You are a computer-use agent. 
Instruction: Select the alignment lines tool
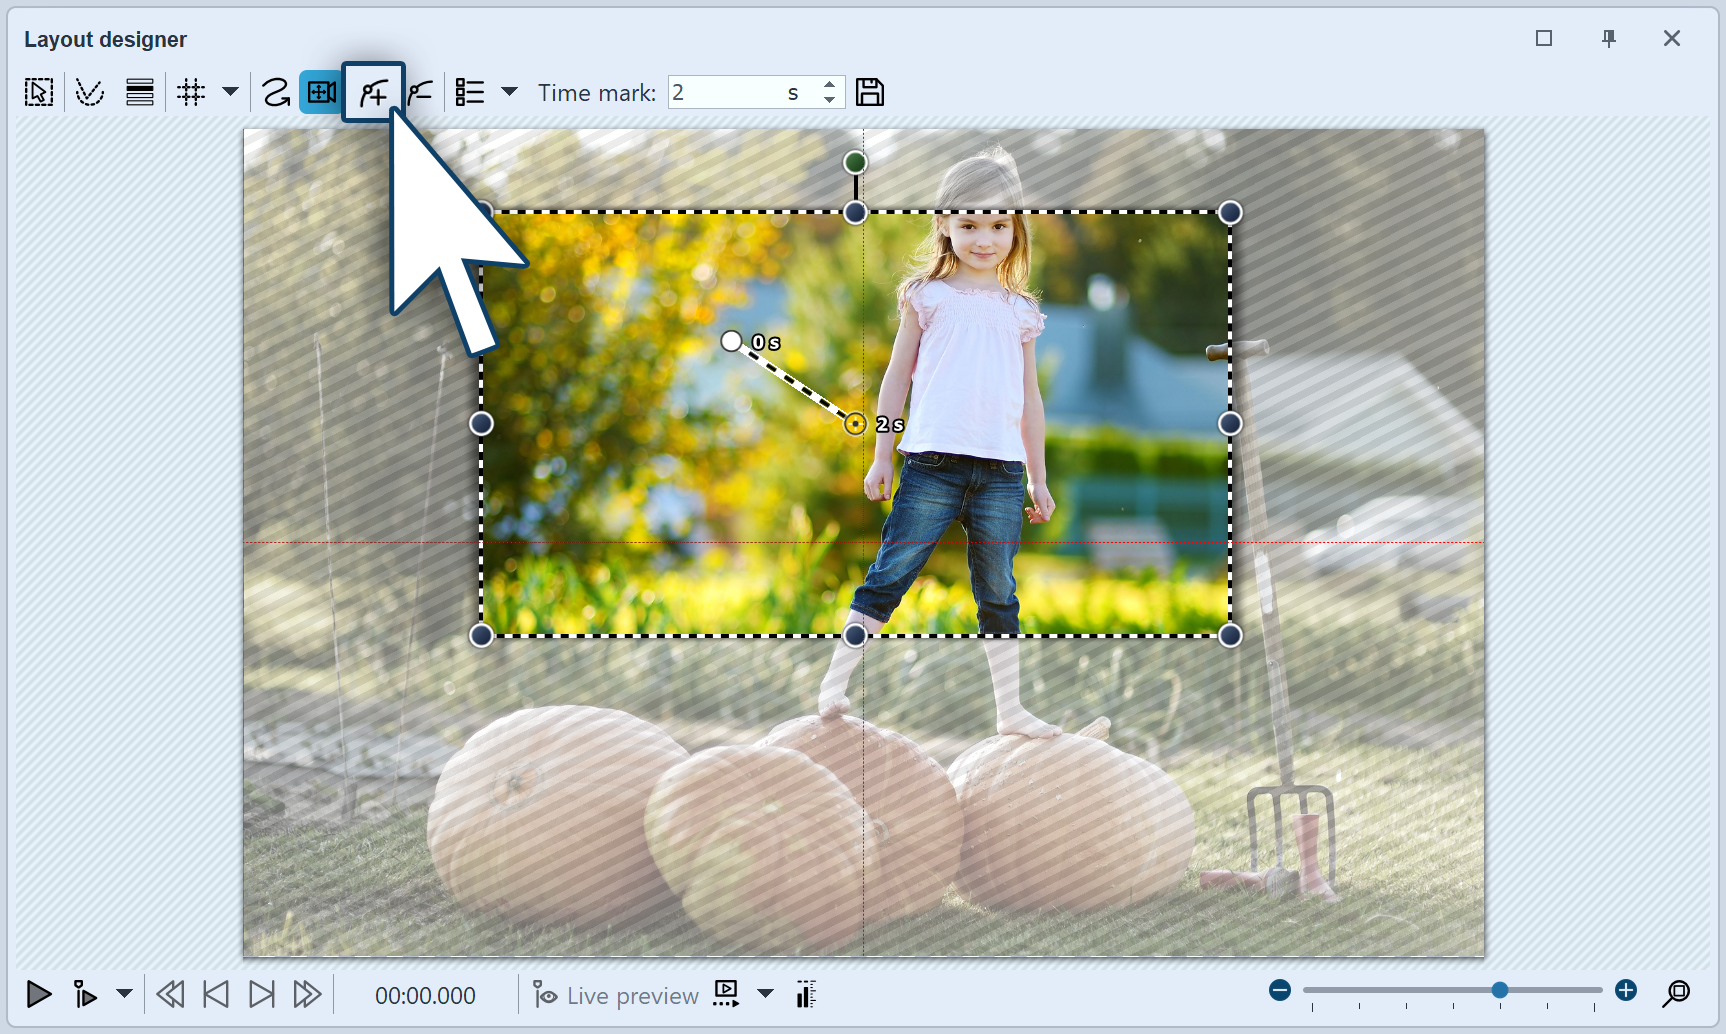[139, 92]
